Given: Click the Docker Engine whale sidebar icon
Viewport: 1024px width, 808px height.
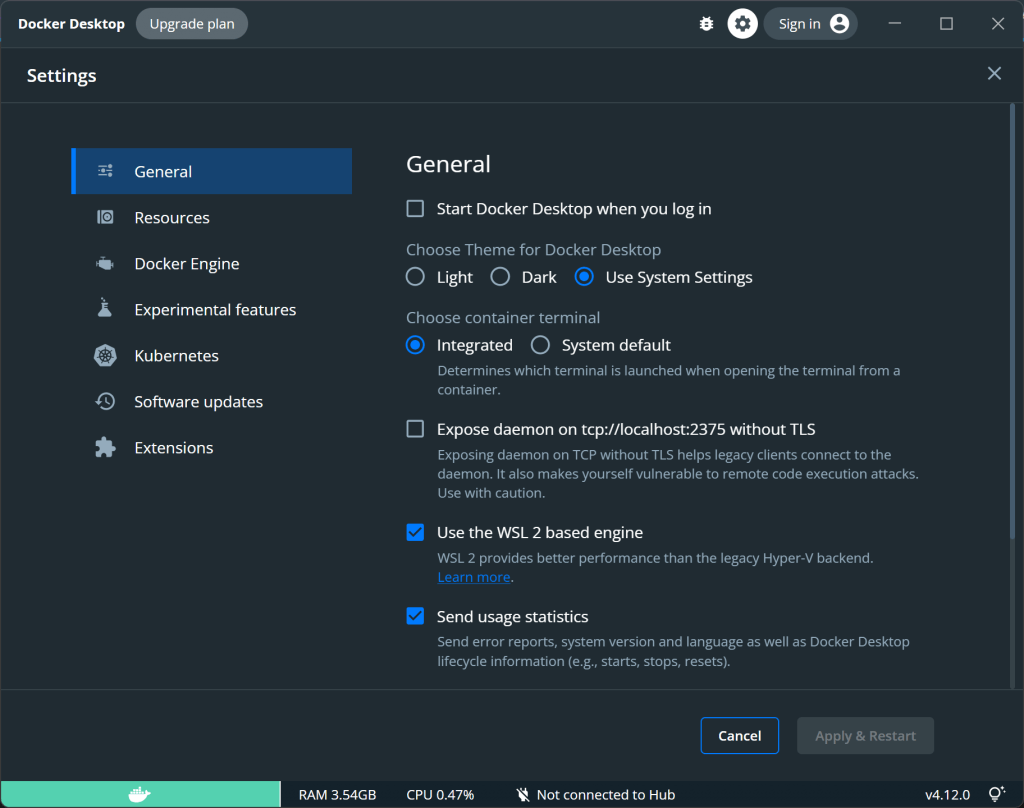Looking at the screenshot, I should [x=105, y=263].
